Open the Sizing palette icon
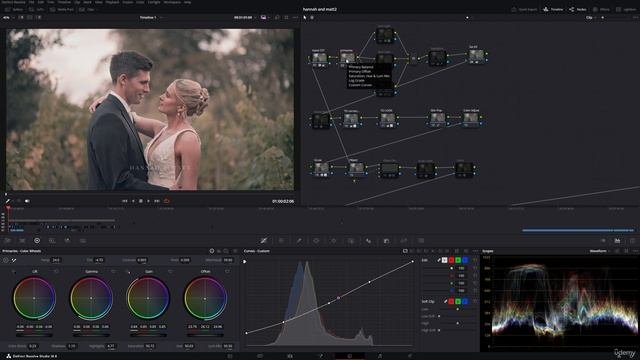 coord(403,241)
